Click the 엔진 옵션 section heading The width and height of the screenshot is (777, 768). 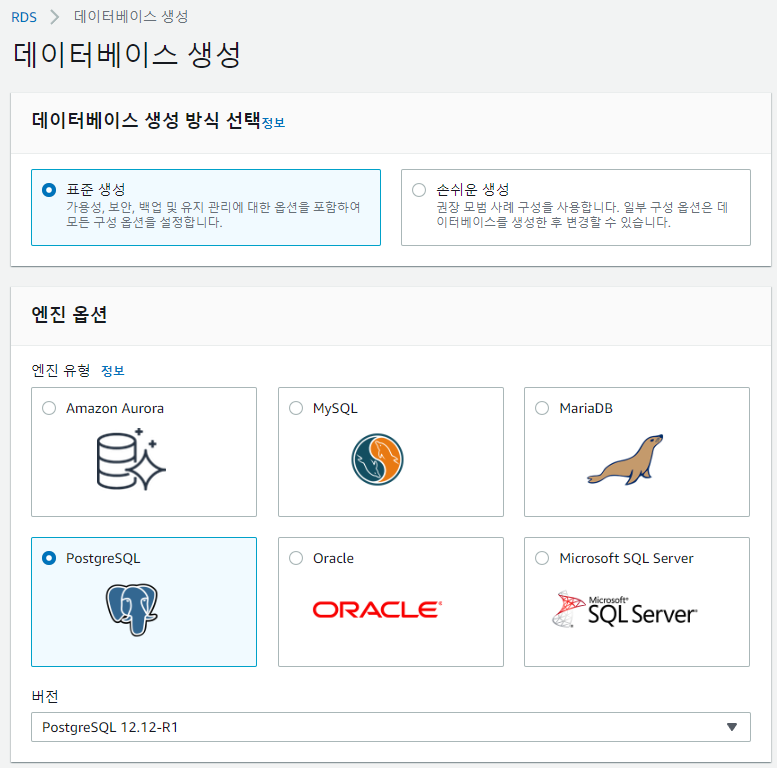click(69, 314)
